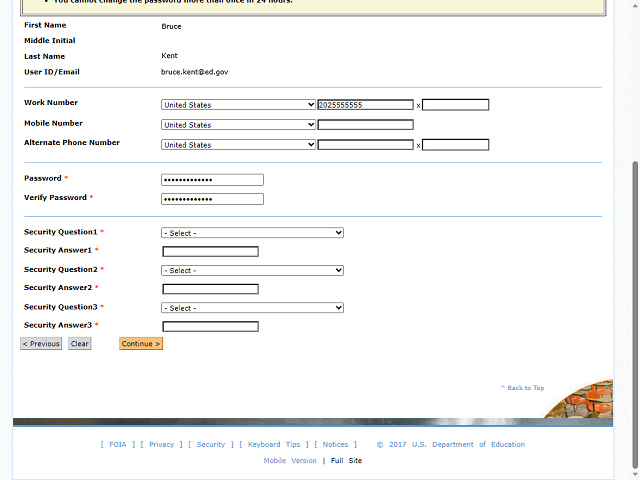This screenshot has width=640, height=480.
Task: Open the Privacy footer link
Action: [162, 444]
